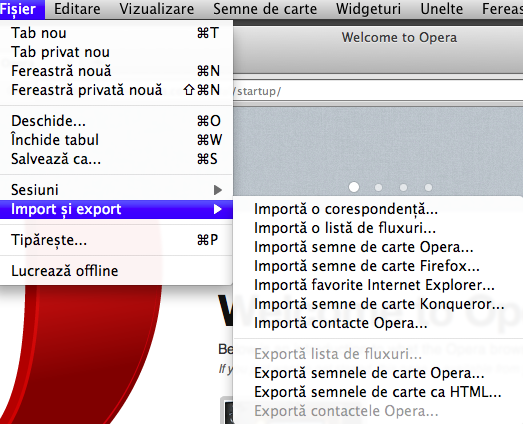The width and height of the screenshot is (523, 424).
Task: Select second carousel dot indicator
Action: coord(378,187)
